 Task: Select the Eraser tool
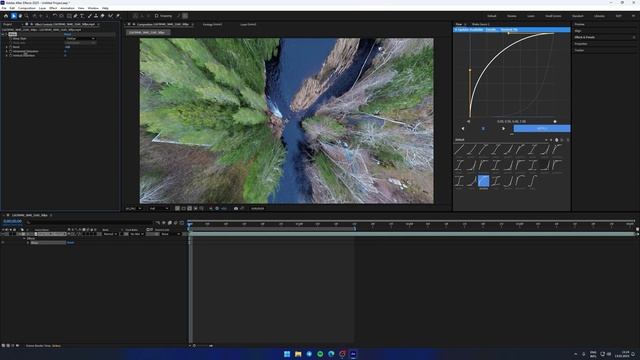(102, 16)
